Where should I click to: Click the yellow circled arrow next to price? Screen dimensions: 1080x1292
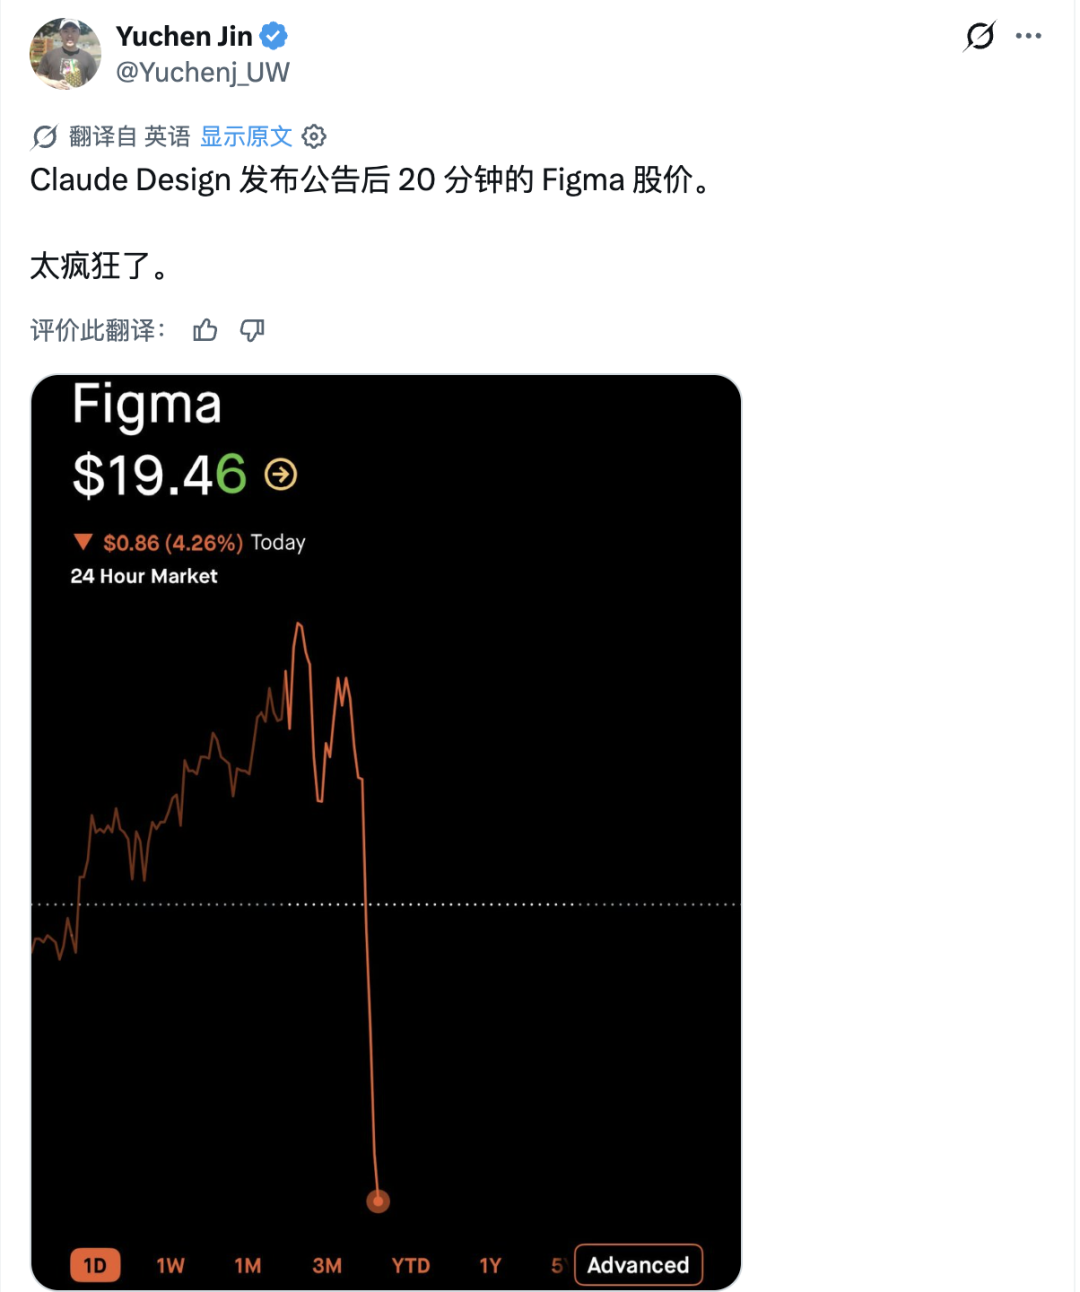[281, 474]
